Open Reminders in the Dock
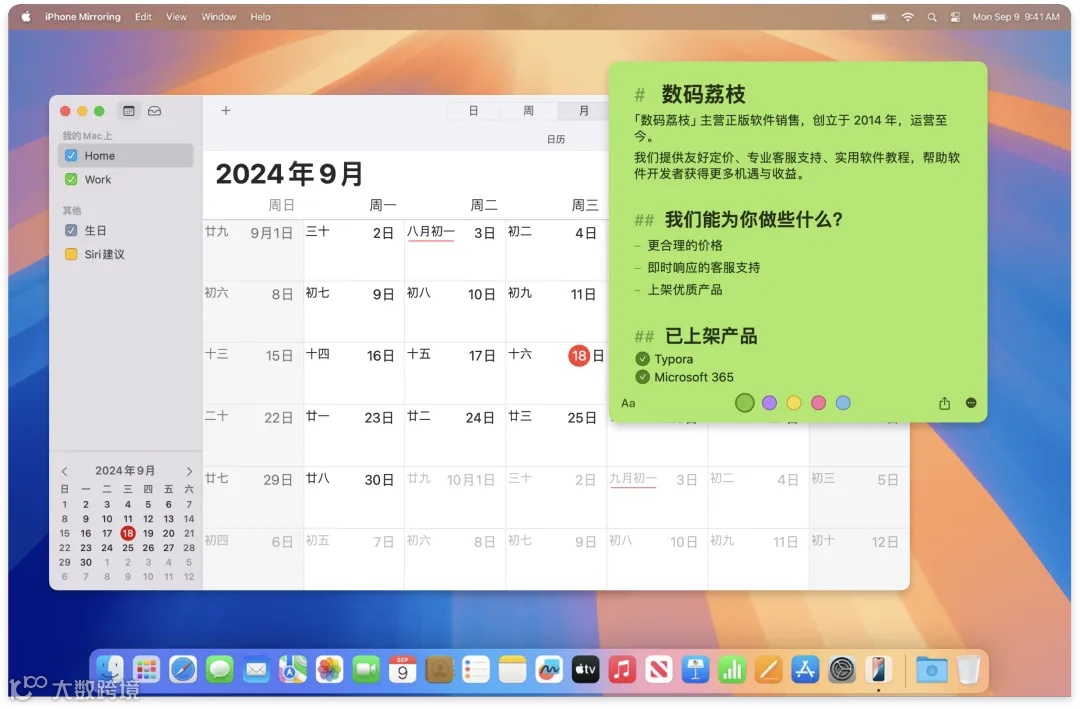Viewport: 1080px width, 709px height. click(x=476, y=669)
